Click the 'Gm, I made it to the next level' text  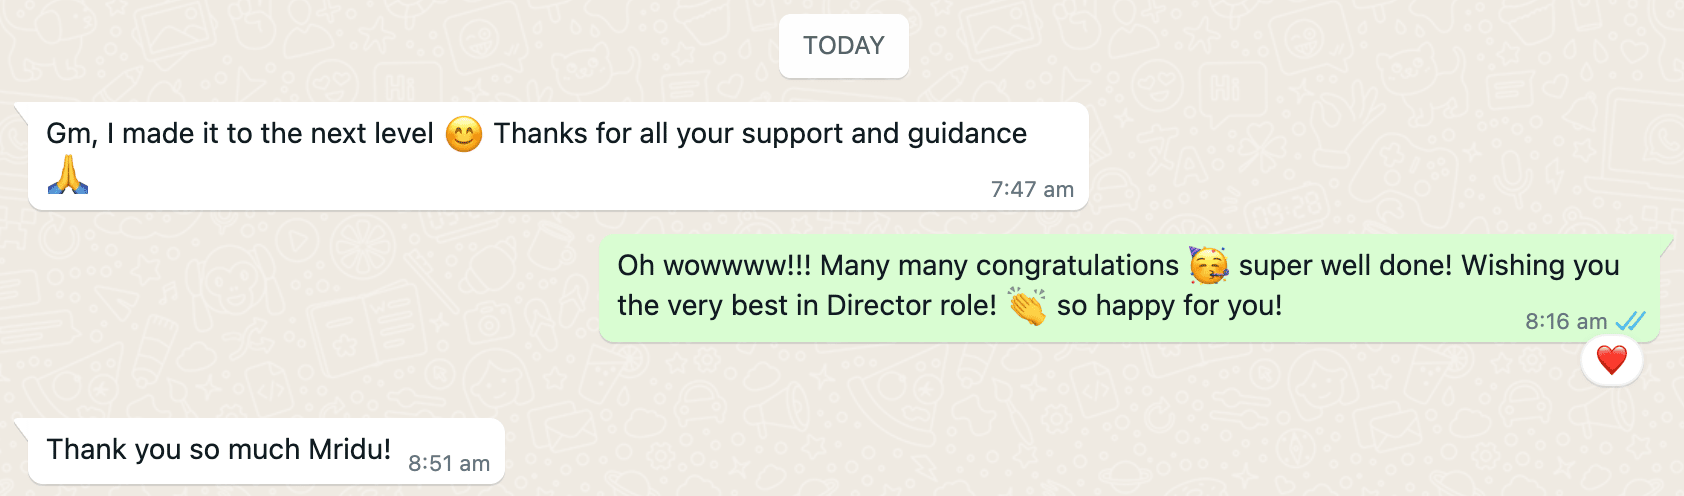click(x=240, y=134)
